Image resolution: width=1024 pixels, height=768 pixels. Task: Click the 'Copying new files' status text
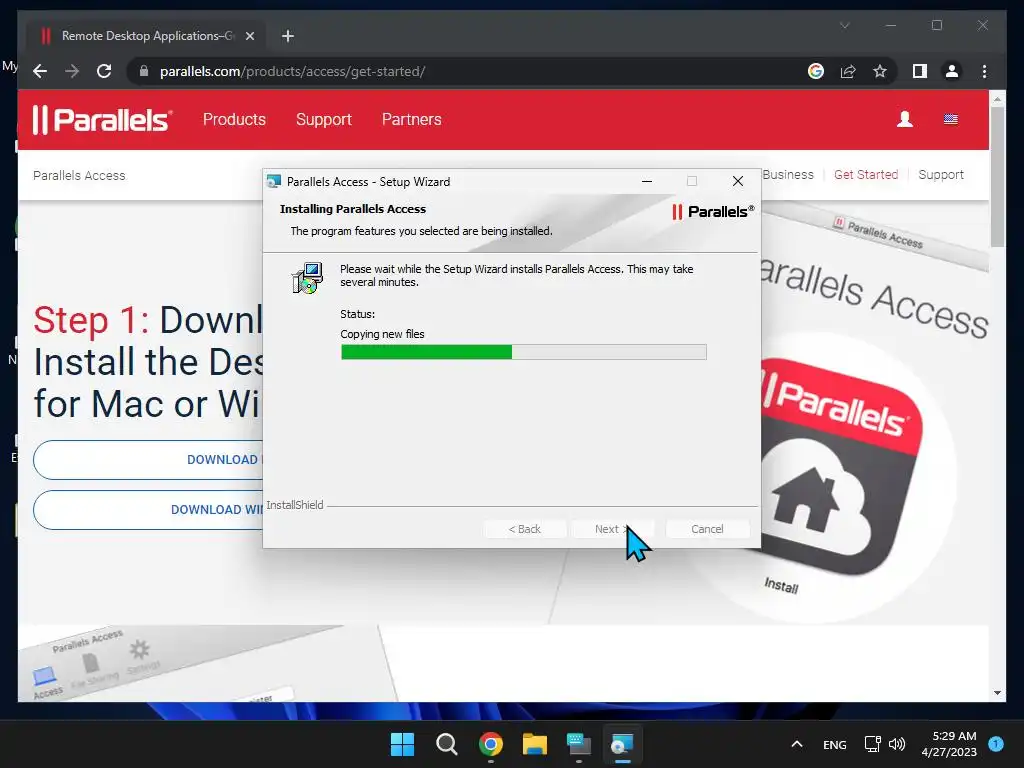(382, 334)
